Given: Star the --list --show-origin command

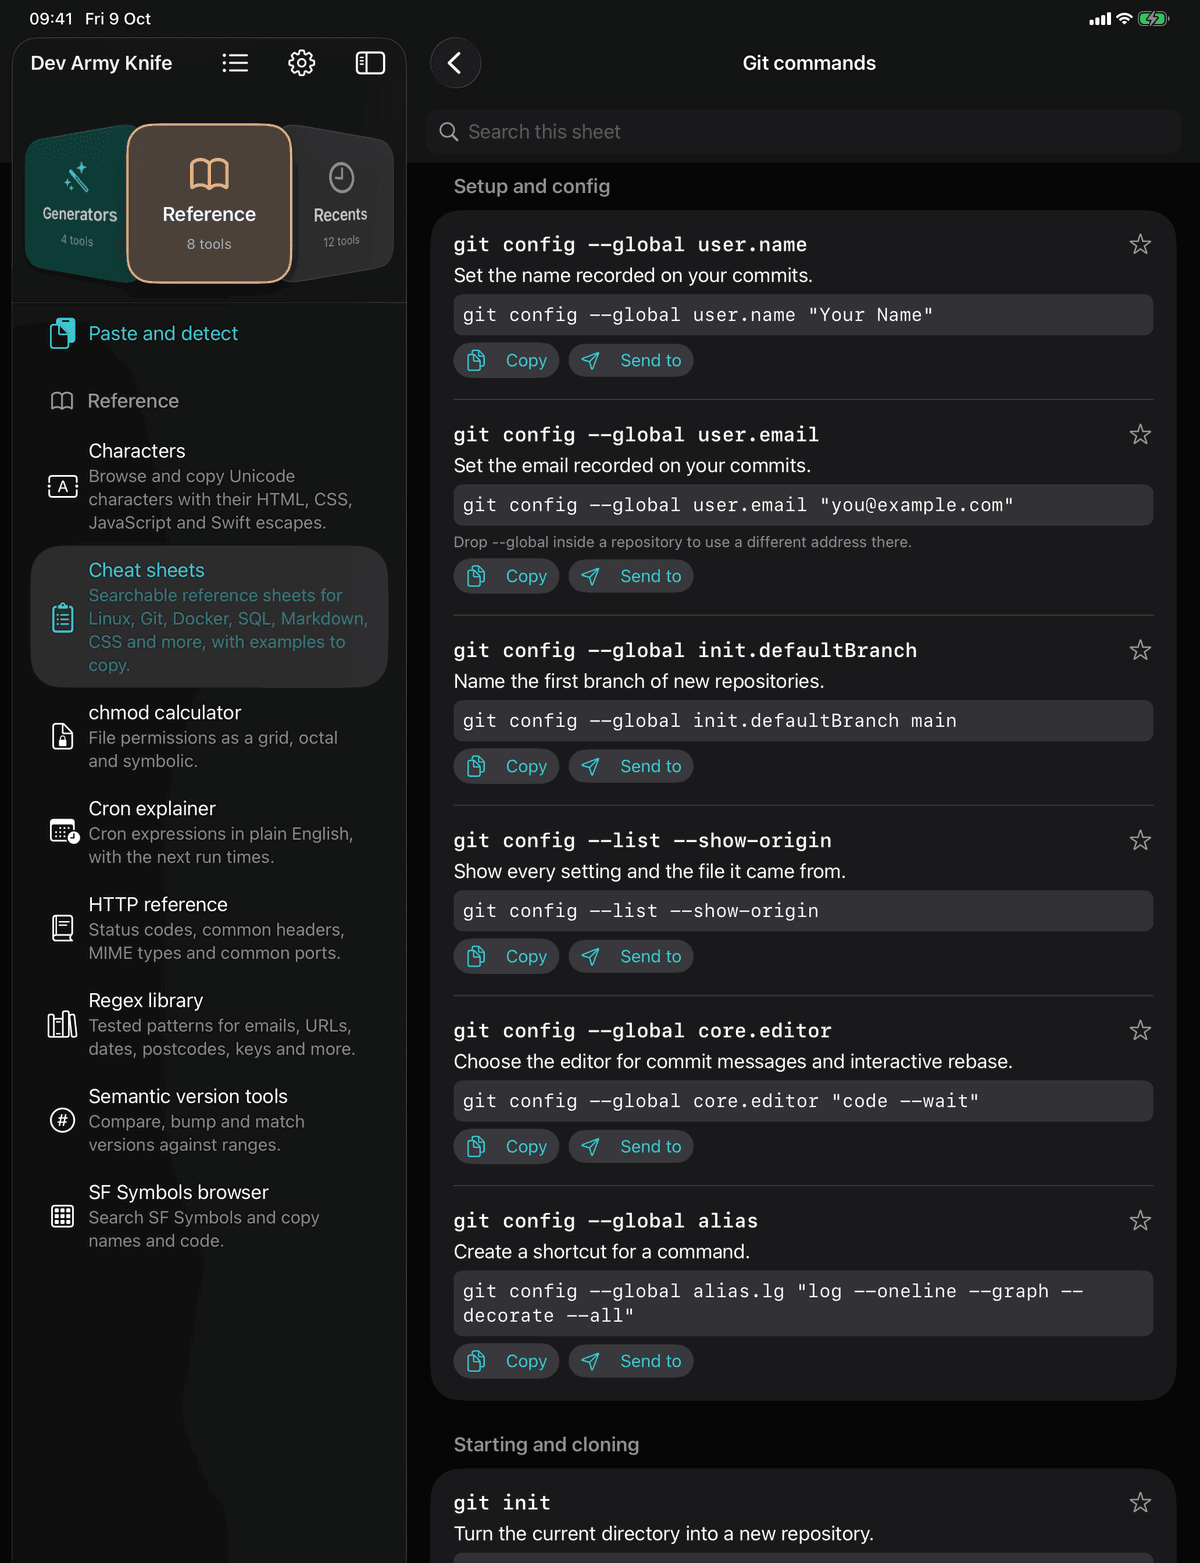Looking at the screenshot, I should (x=1140, y=841).
